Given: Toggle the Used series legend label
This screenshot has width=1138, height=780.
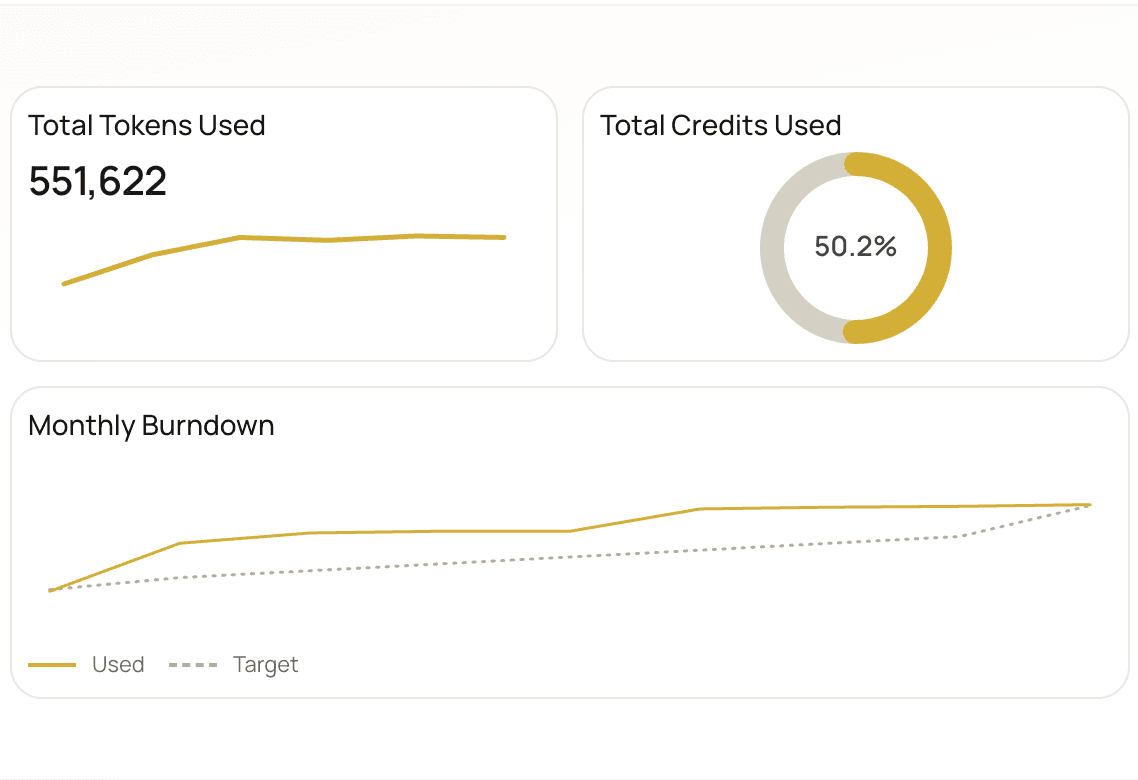Looking at the screenshot, I should pyautogui.click(x=118, y=665).
